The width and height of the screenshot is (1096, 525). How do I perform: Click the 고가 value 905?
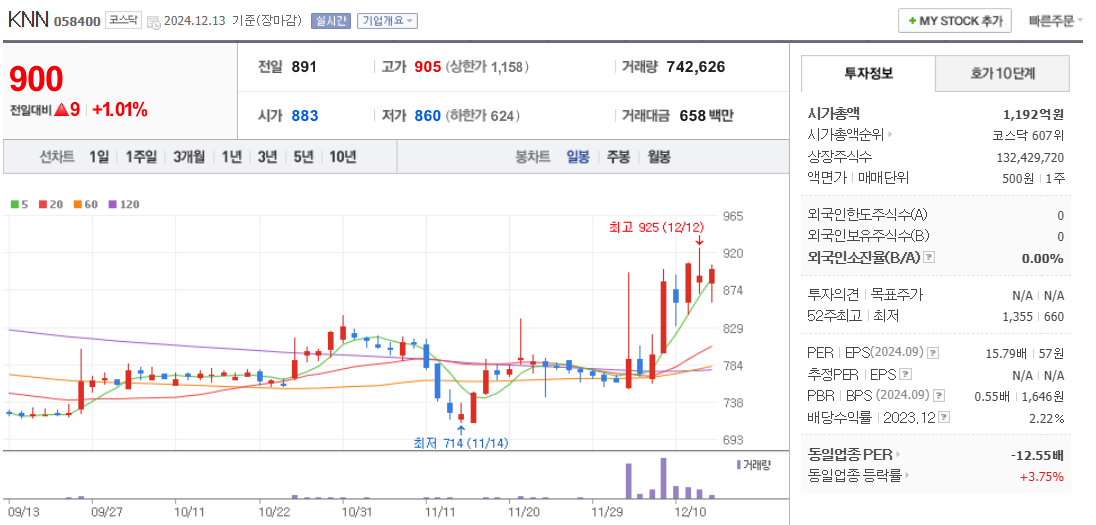(x=428, y=67)
